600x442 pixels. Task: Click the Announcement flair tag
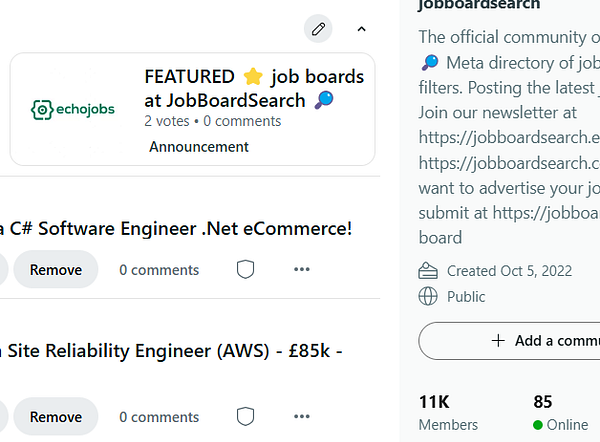199,147
